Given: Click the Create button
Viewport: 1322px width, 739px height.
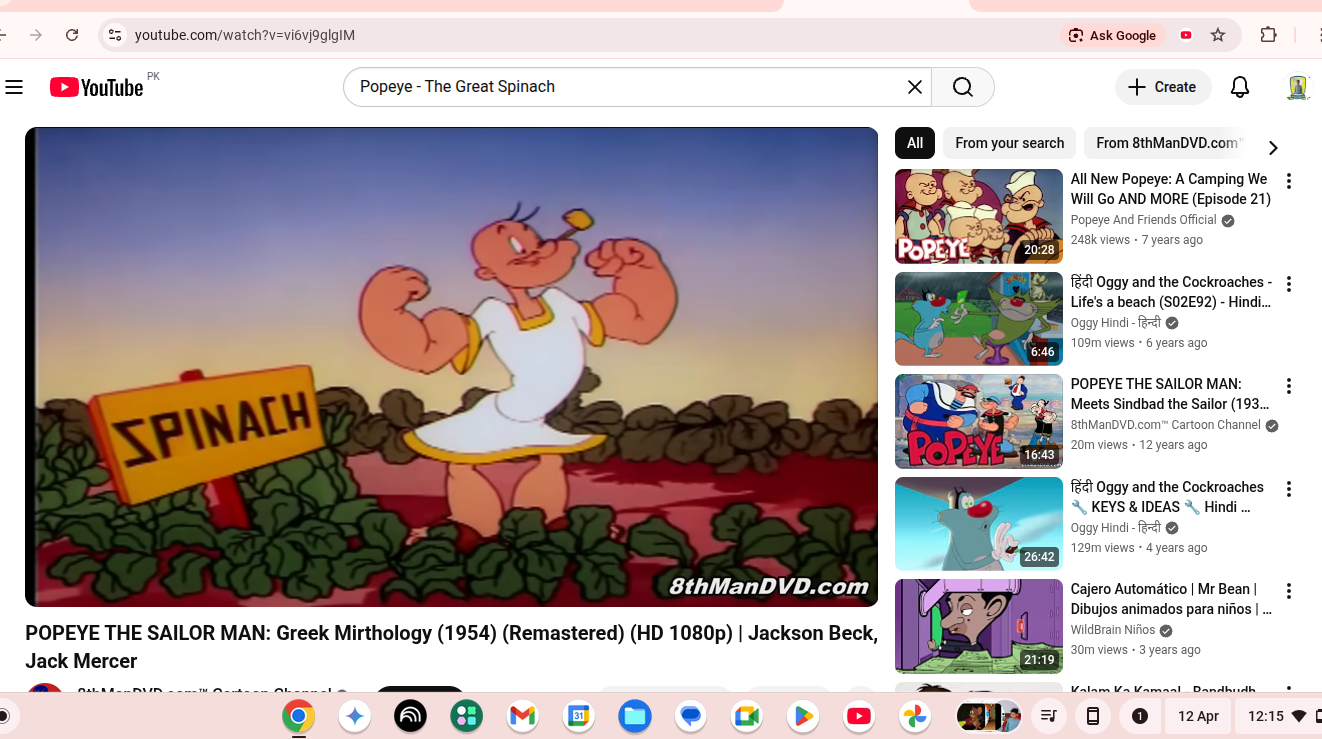Looking at the screenshot, I should [1162, 87].
